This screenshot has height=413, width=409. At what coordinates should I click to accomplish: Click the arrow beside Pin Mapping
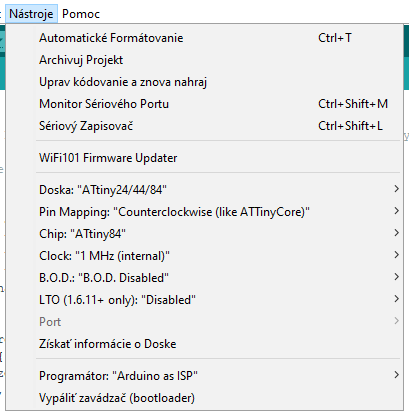396,211
